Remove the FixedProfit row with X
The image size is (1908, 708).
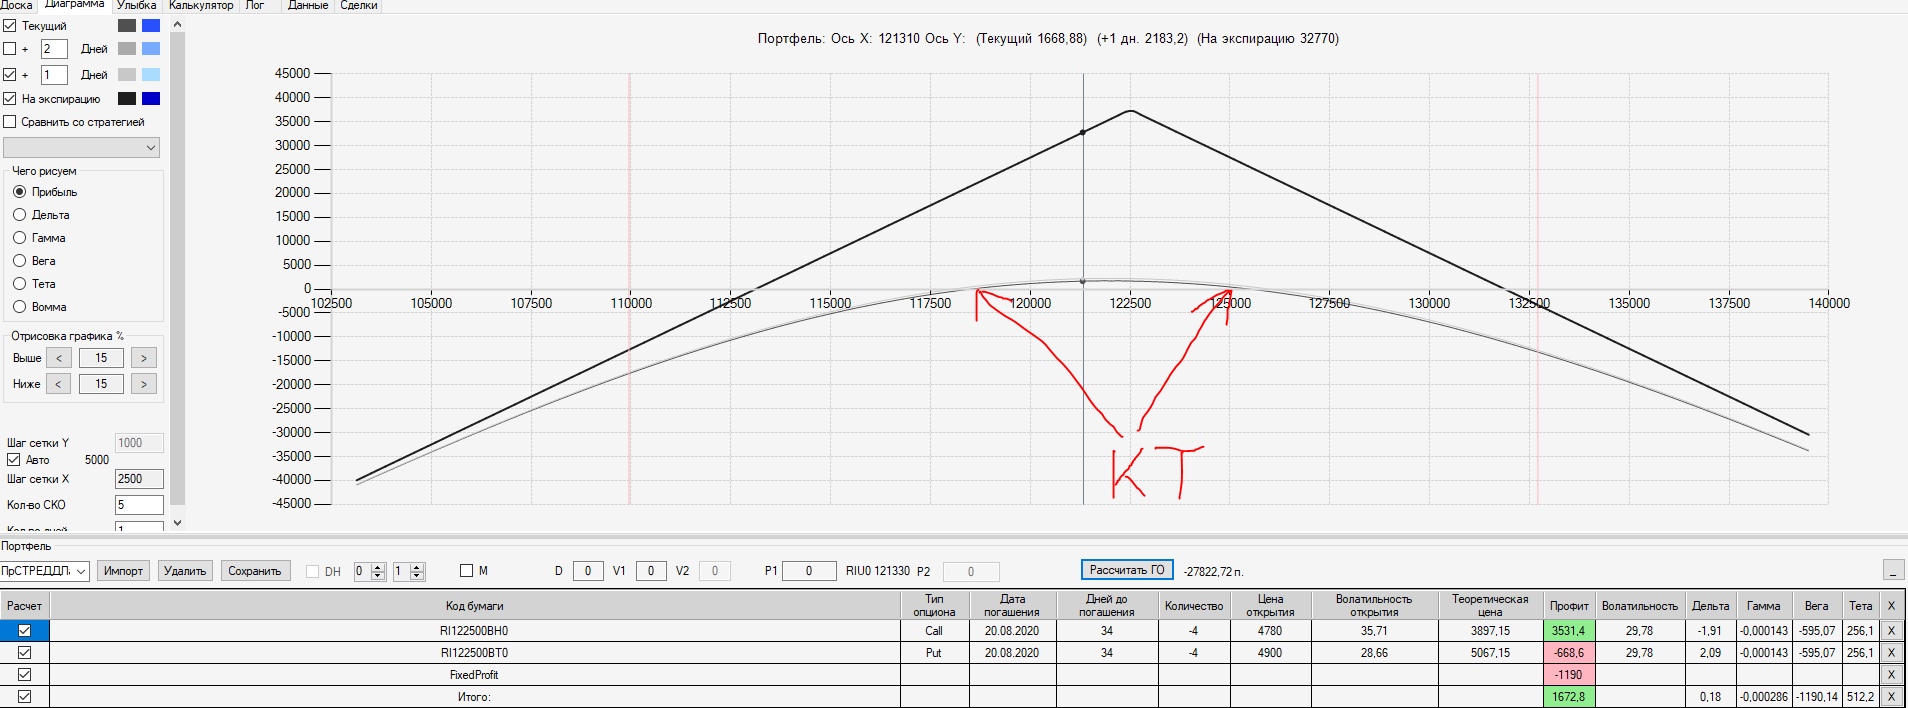(1891, 675)
